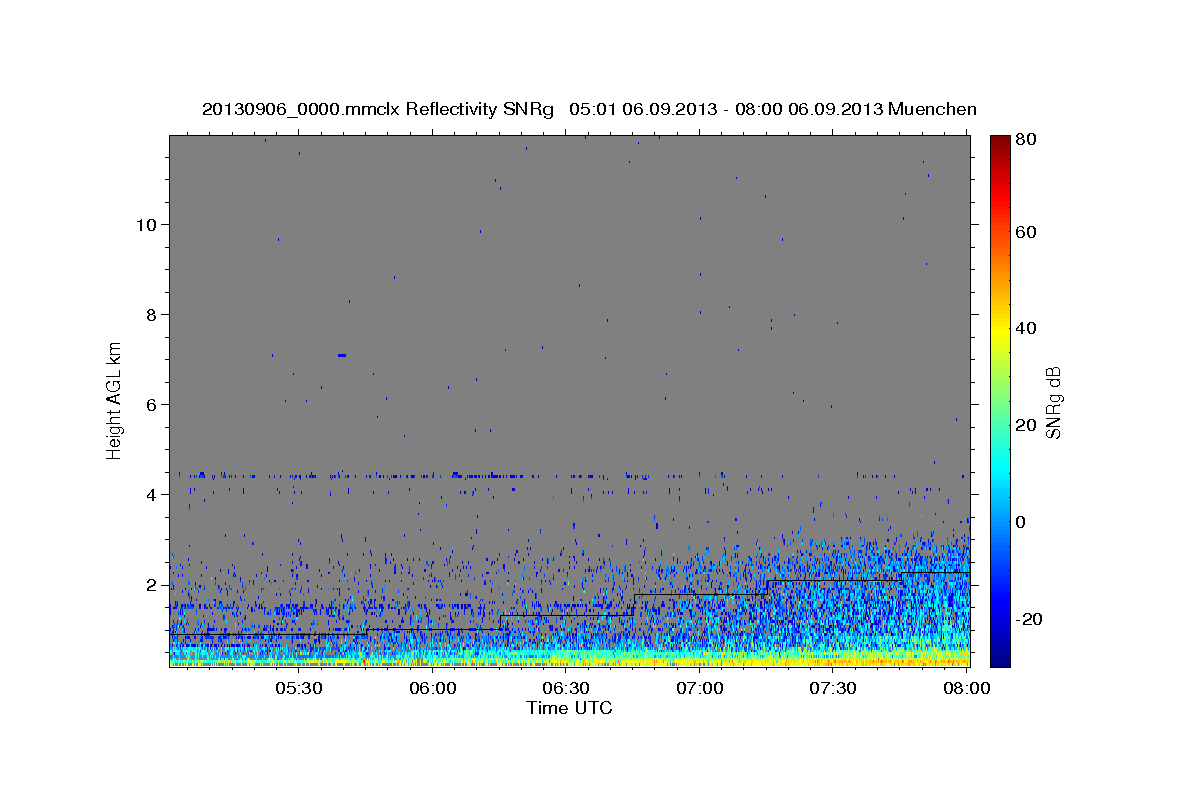
Task: Click the dark blue bottom of colorbar
Action: 1000,658
